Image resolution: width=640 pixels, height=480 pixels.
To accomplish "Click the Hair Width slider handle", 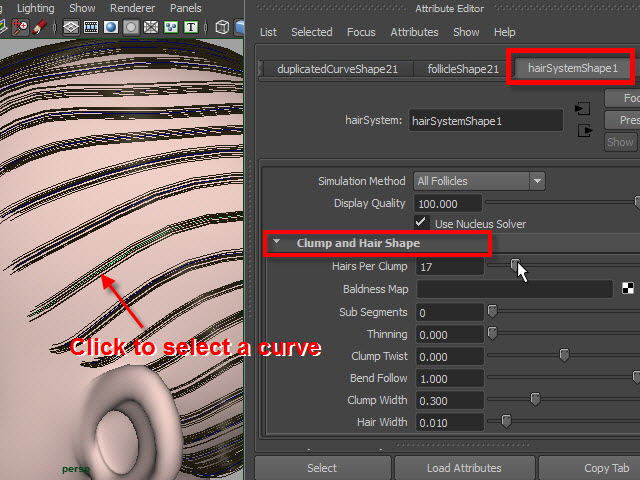I will click(x=506, y=421).
